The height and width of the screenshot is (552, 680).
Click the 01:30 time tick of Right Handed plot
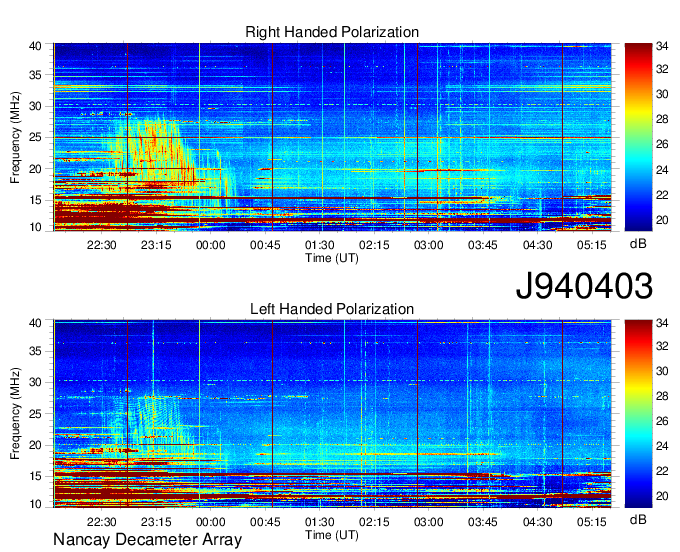(320, 245)
